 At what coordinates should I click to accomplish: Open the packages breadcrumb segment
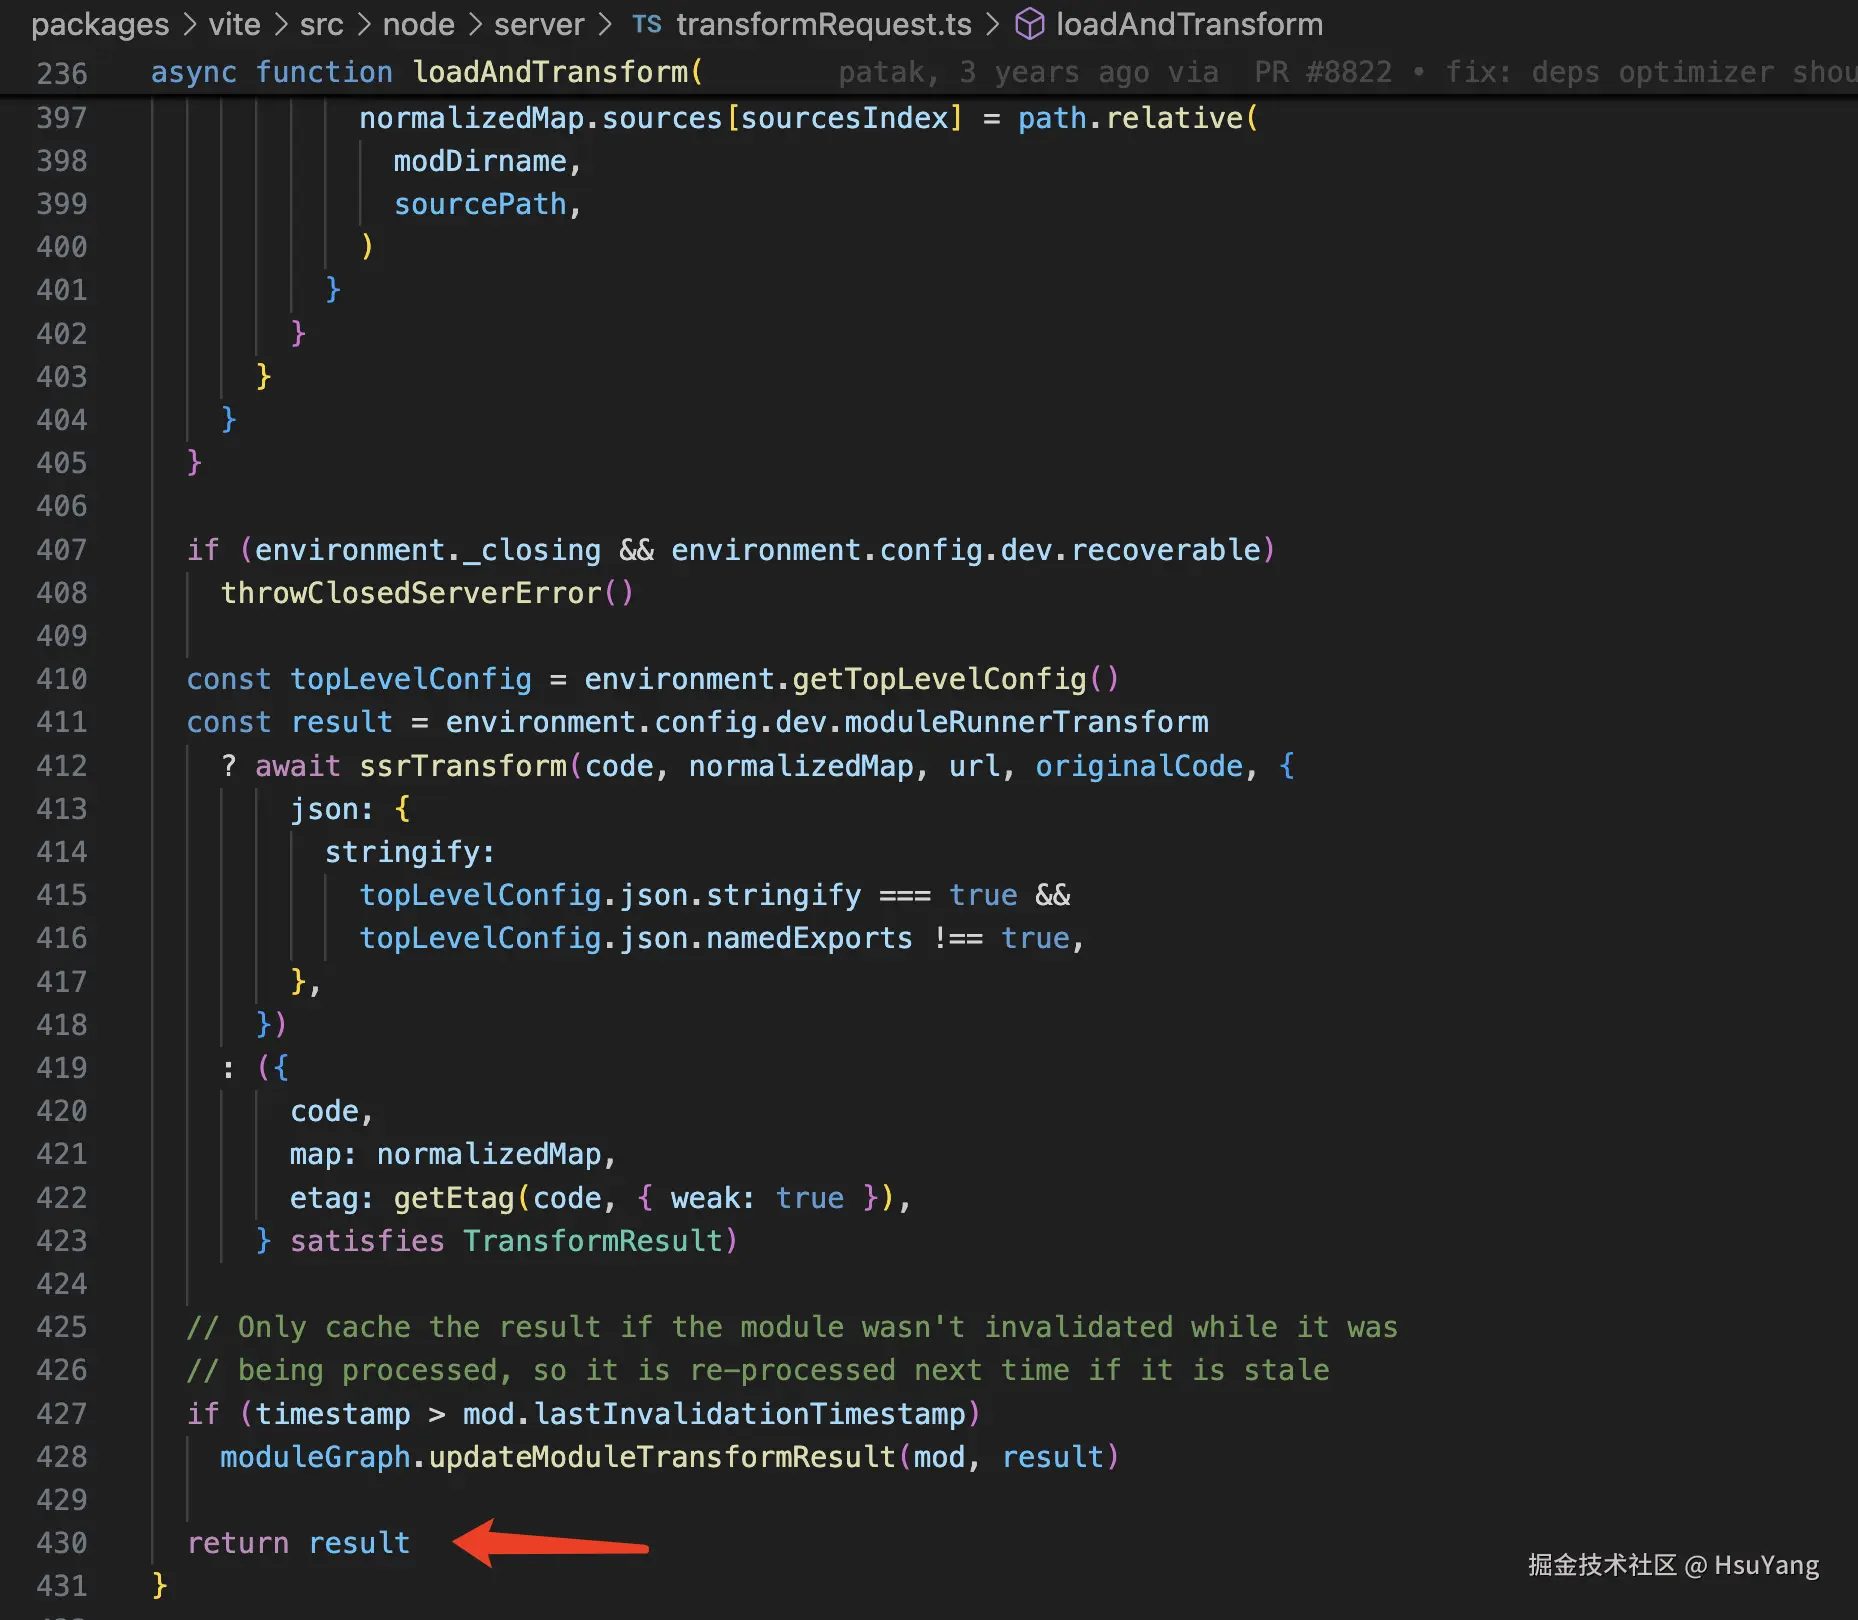100,25
